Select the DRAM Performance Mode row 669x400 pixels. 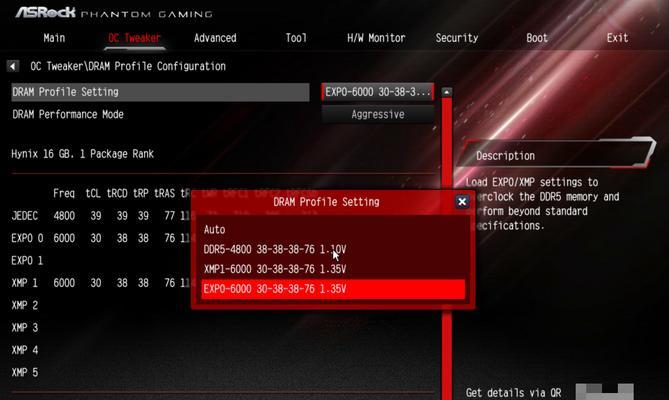(x=160, y=114)
